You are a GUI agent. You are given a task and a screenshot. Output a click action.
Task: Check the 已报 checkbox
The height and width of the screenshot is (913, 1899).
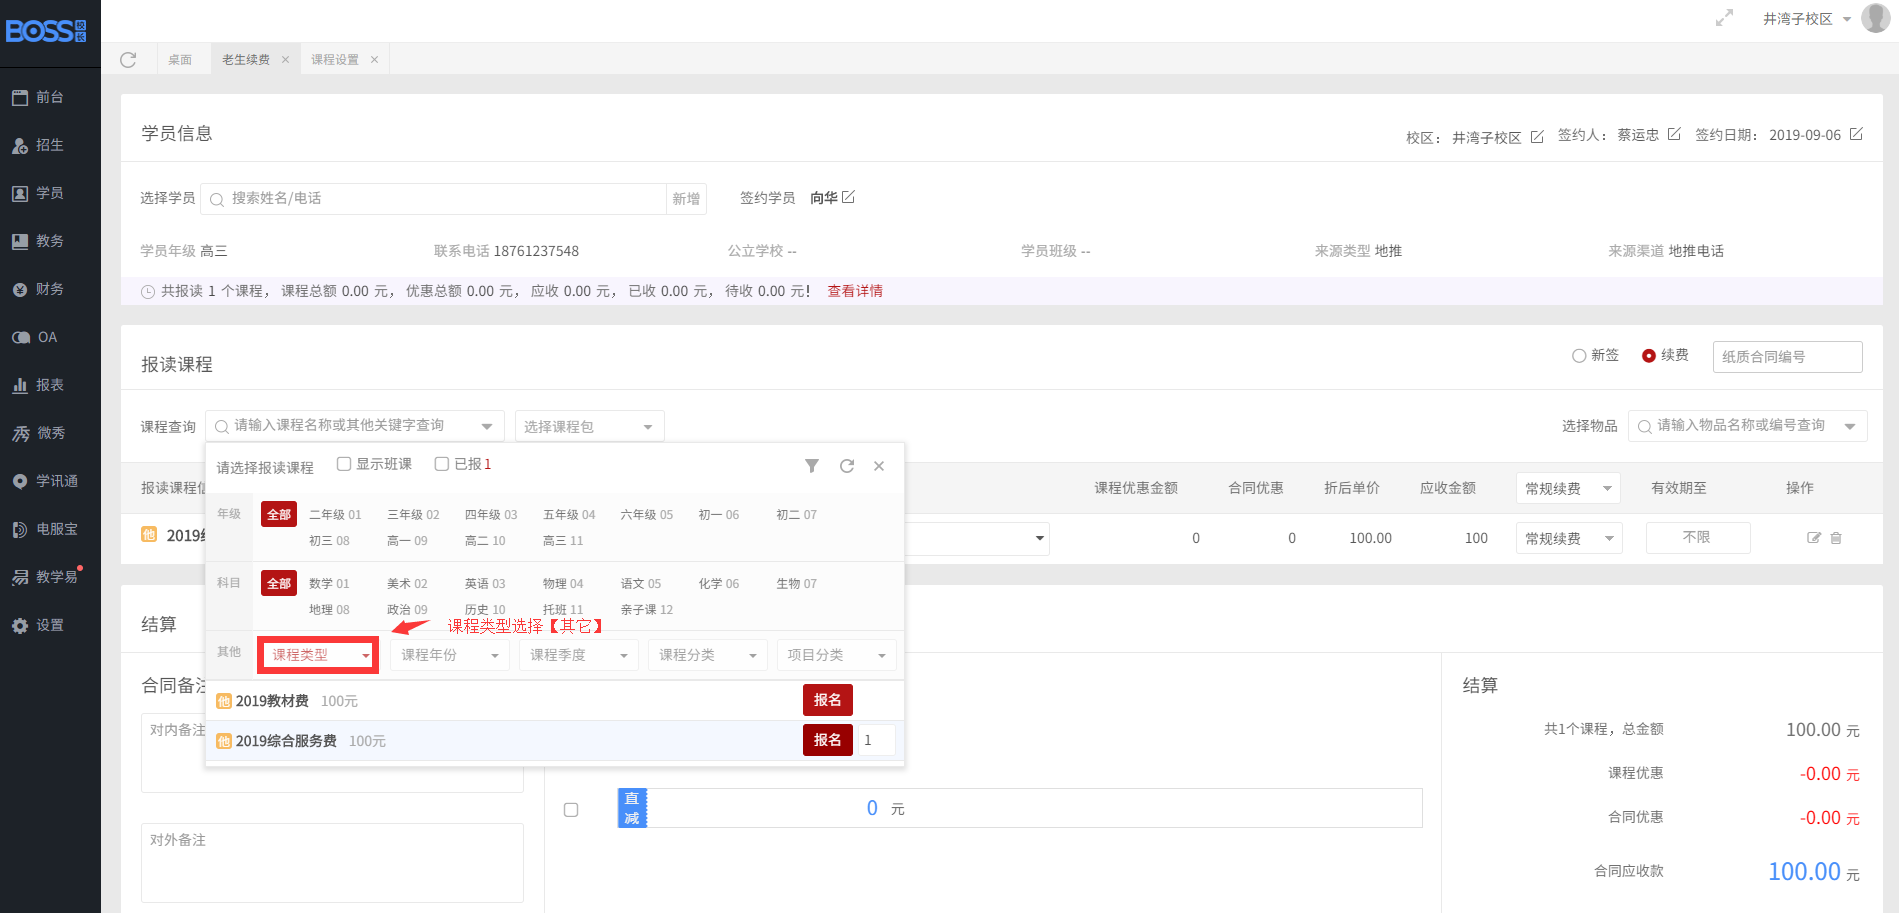tap(442, 464)
